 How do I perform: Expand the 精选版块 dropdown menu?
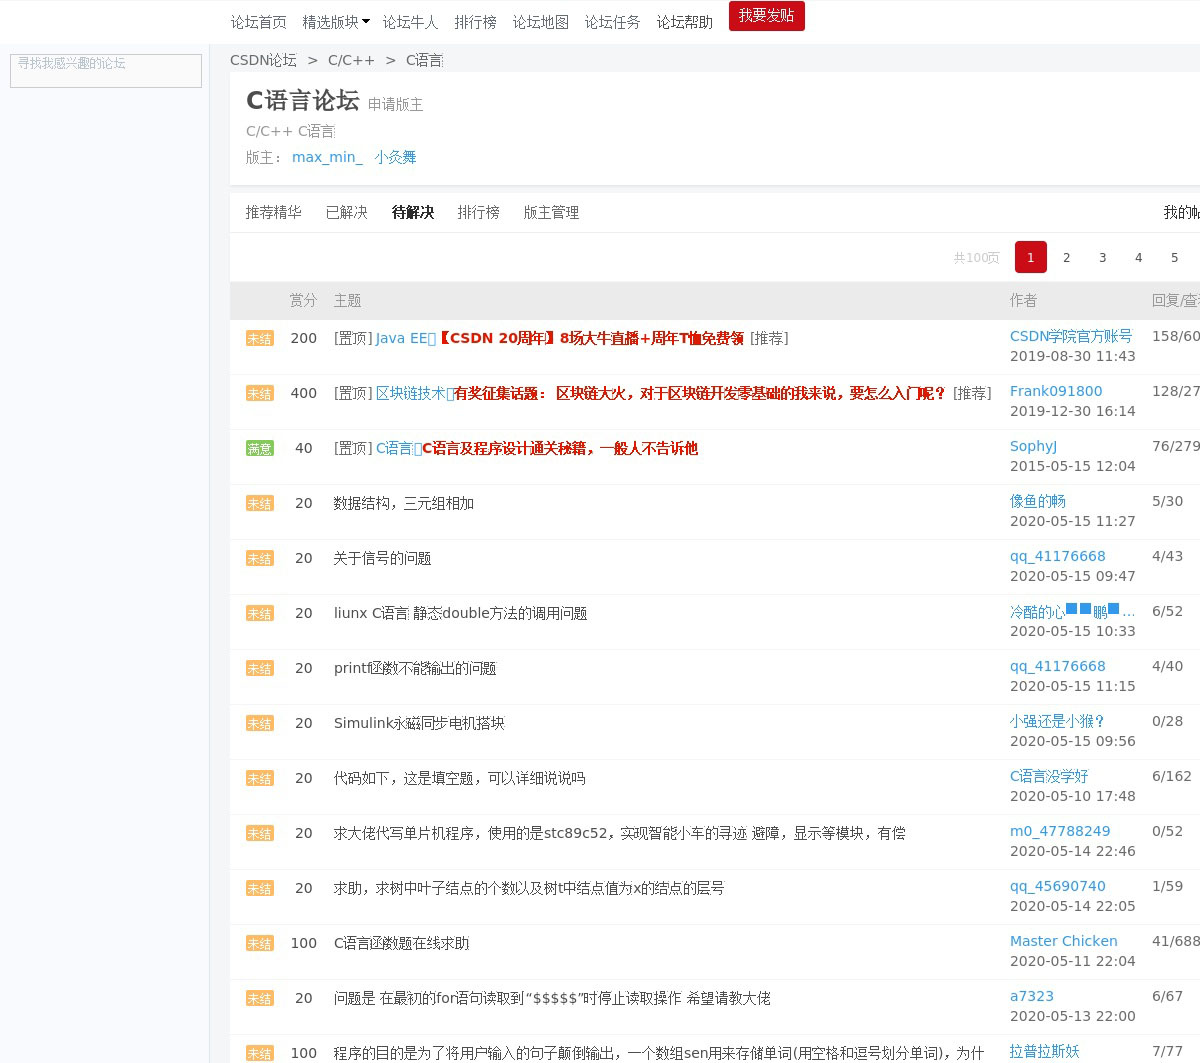(336, 22)
